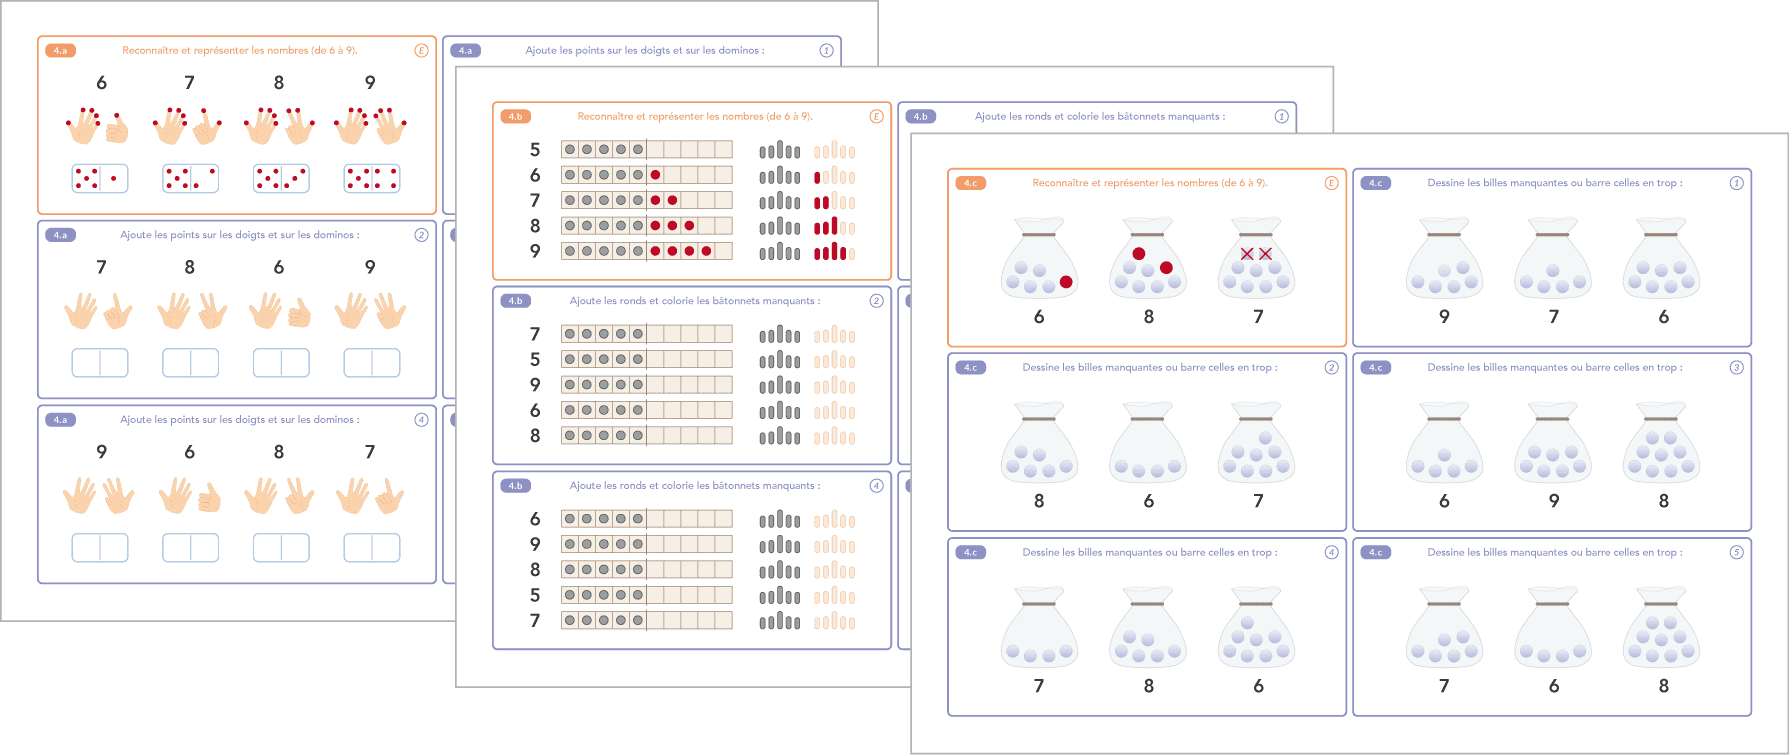Viewport: 1789px width, 755px height.
Task: Click the purple 4.b badge in exercise 2
Action: [x=516, y=301]
